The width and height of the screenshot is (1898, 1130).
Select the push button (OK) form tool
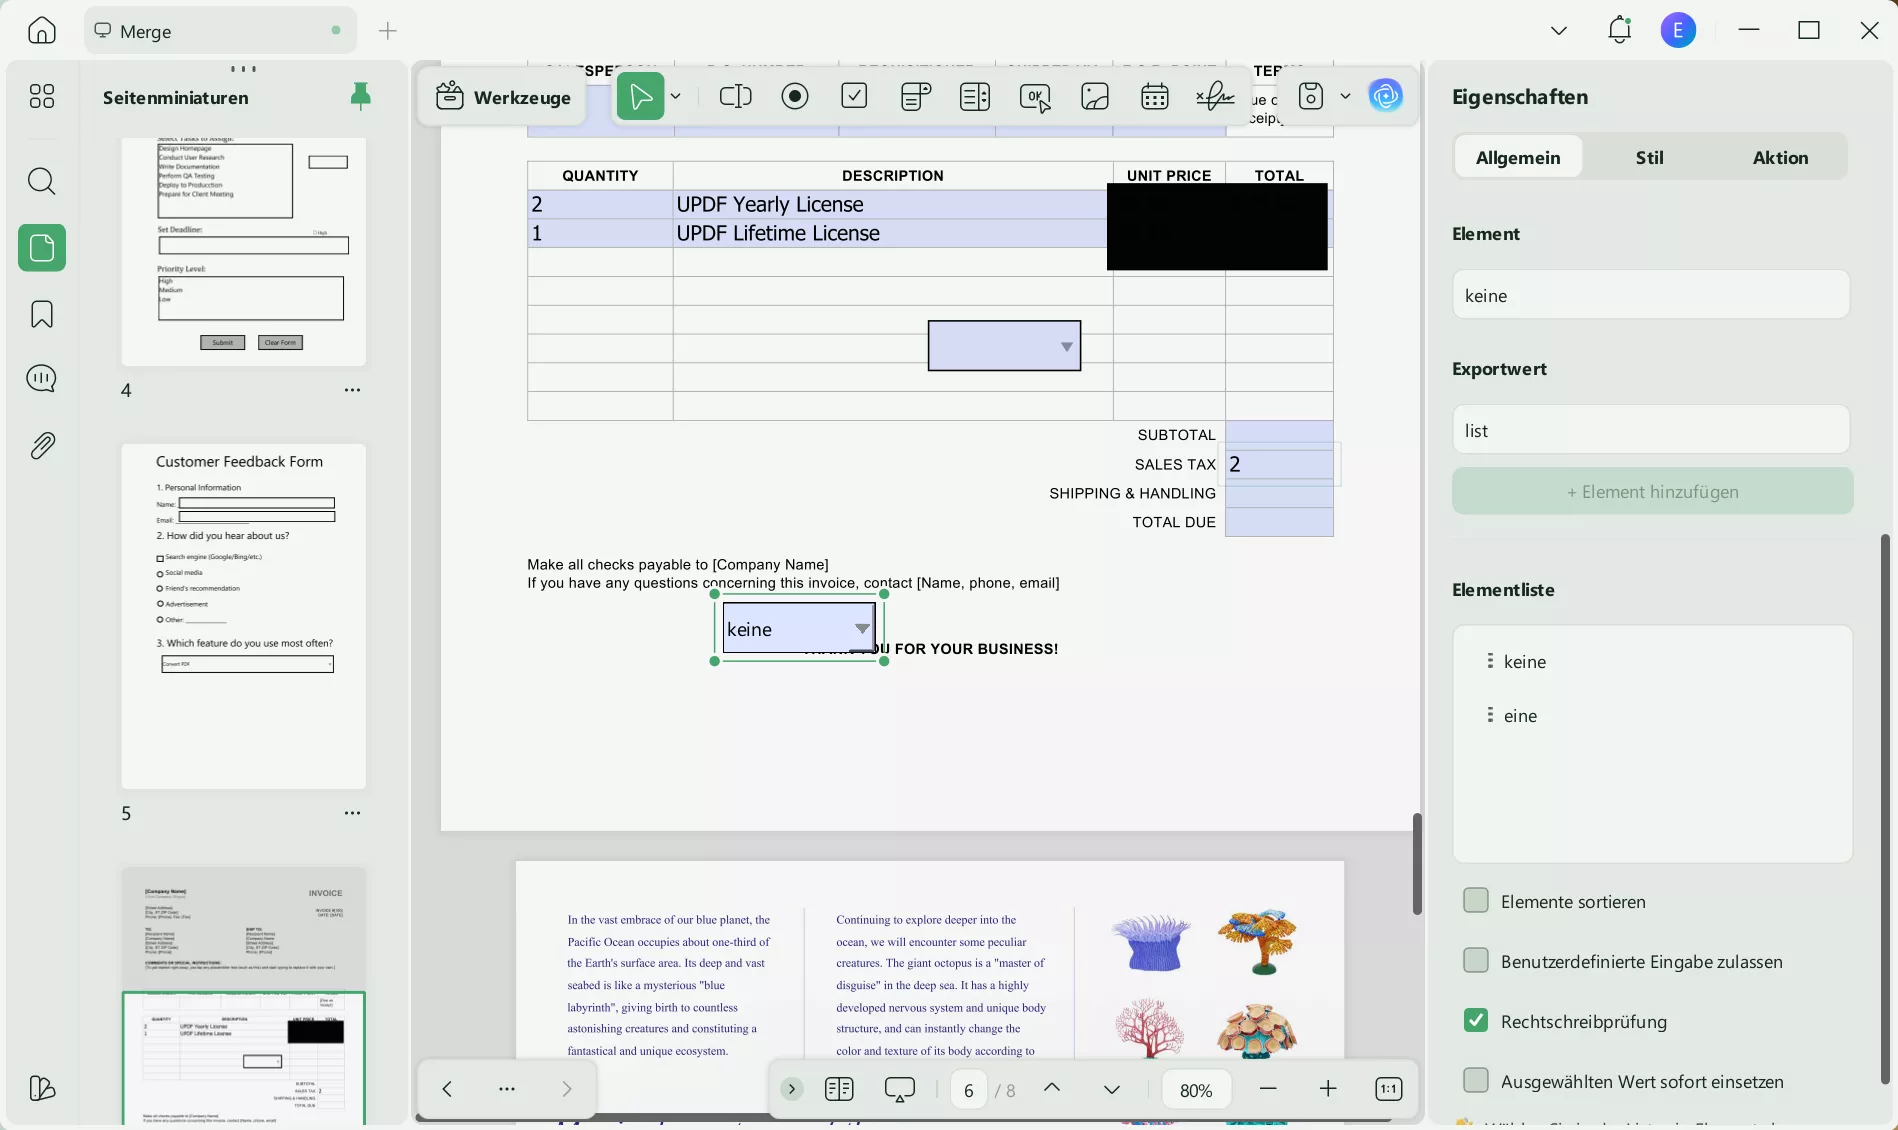1035,96
